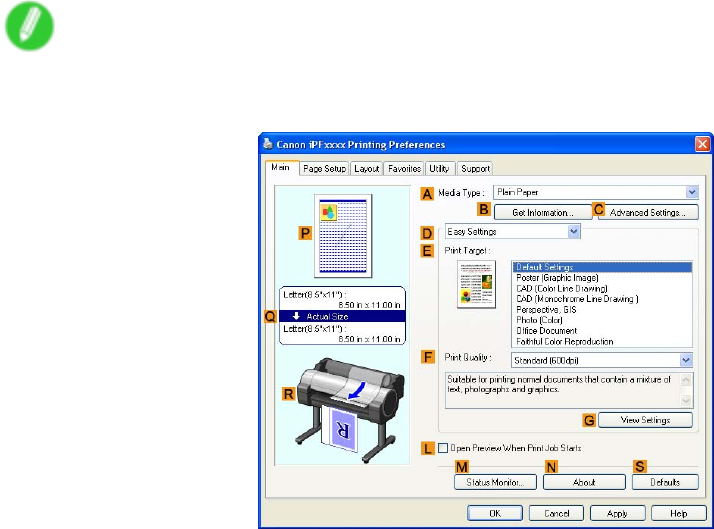Select Faithful Color Reproduction target
714x529 pixels.
pos(602,341)
